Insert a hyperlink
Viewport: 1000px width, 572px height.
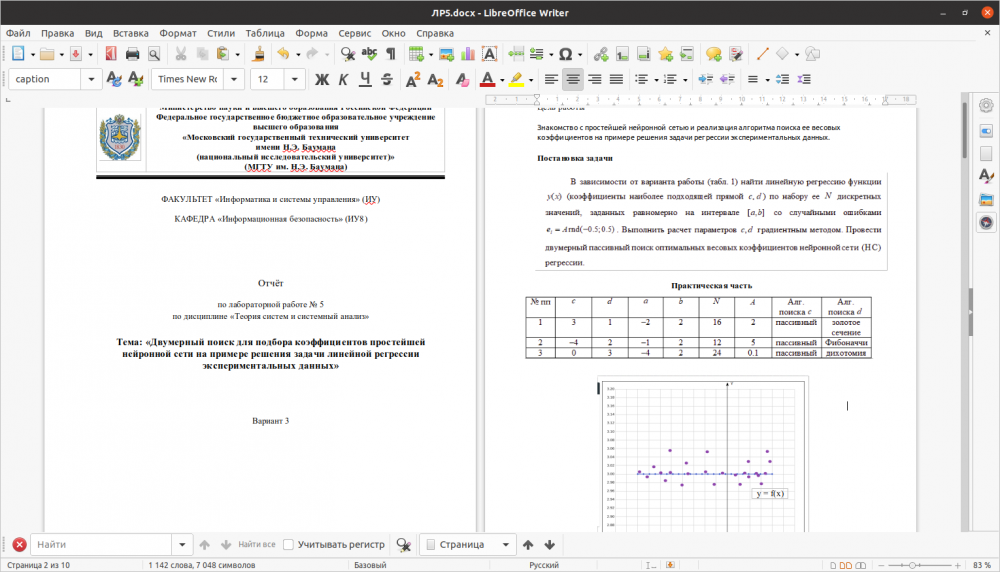click(601, 54)
